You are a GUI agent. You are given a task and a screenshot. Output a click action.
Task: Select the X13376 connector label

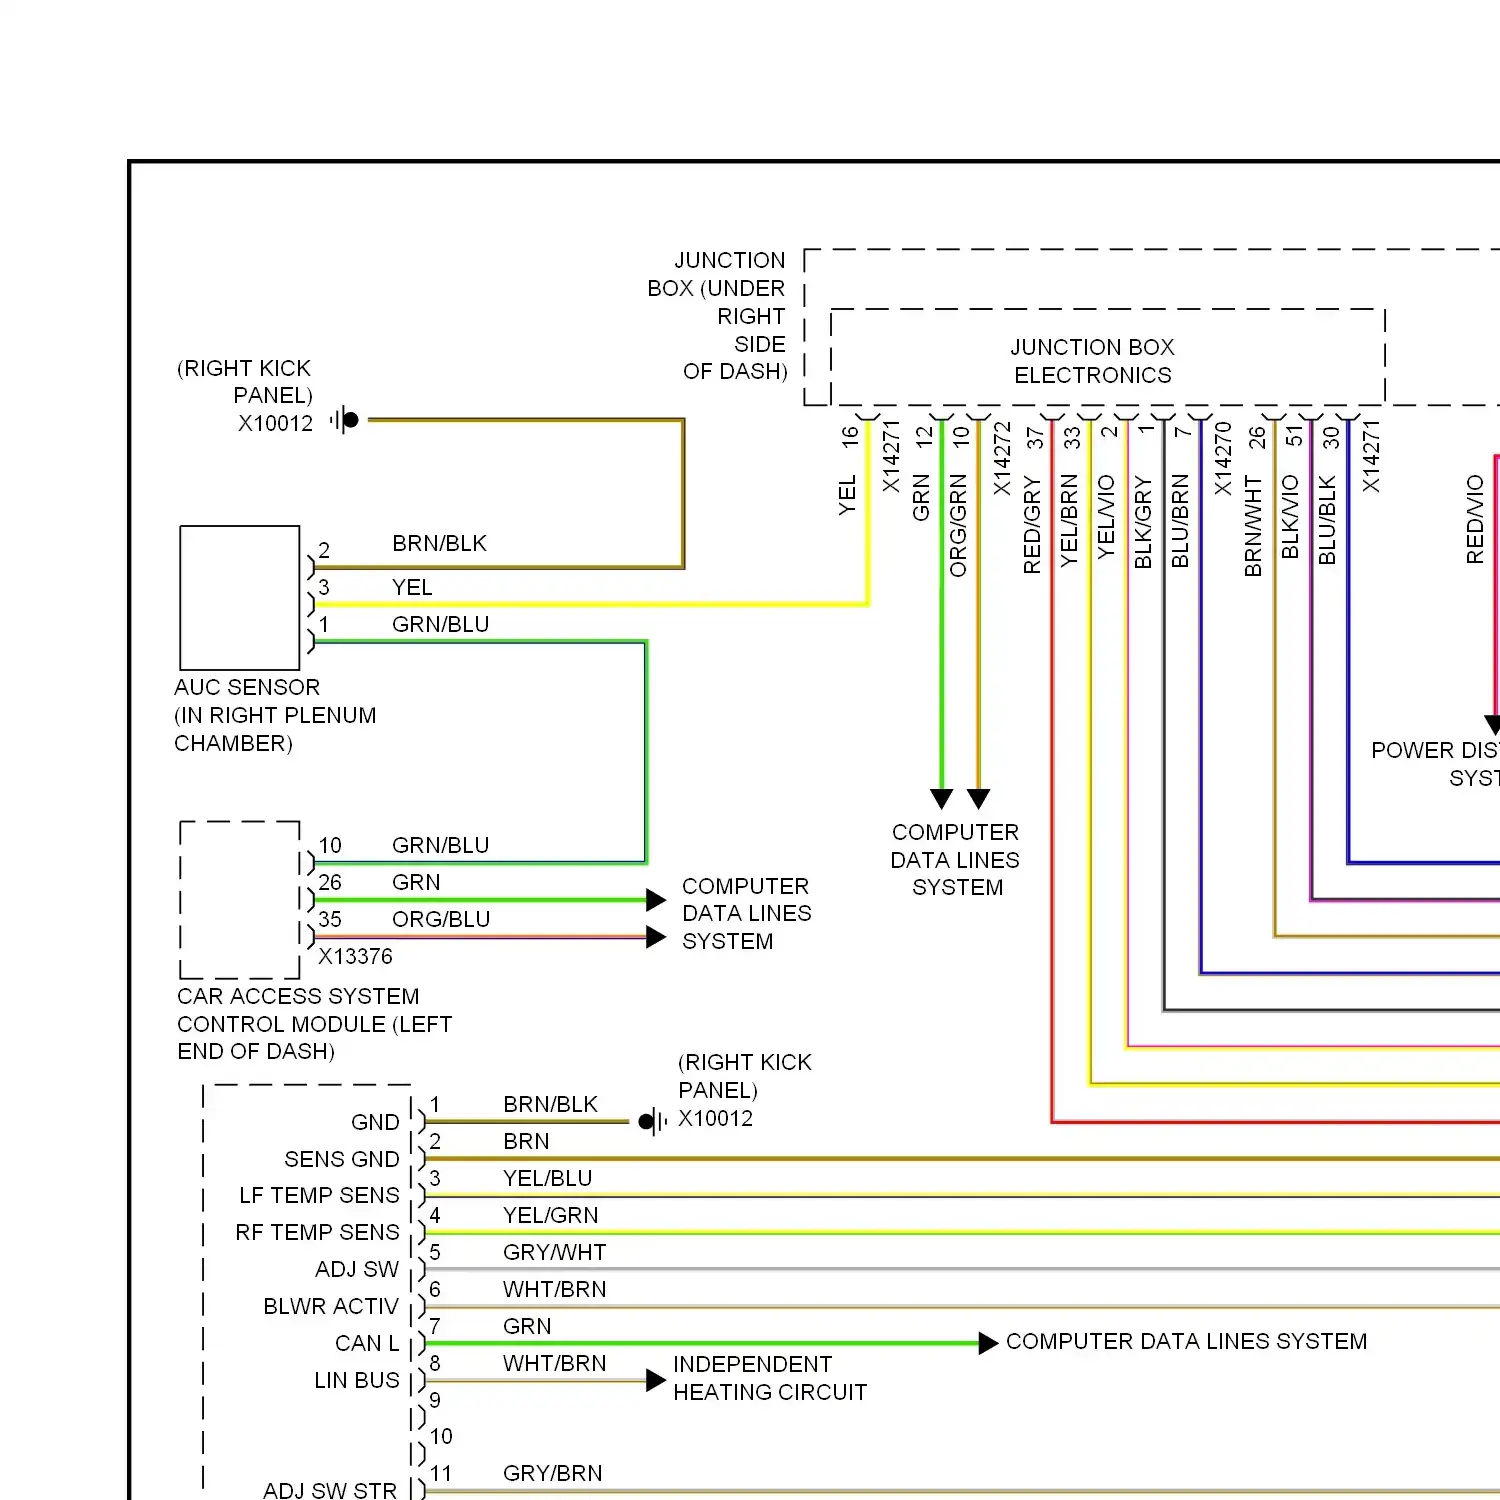(x=355, y=956)
